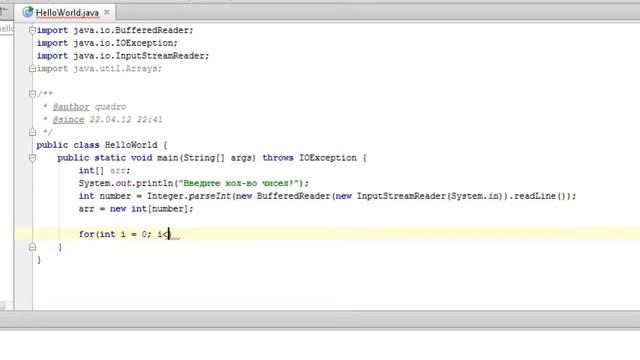Click the class name 'HelloWorld' in declaration
Viewport: 640px width, 360px height.
pos(131,145)
